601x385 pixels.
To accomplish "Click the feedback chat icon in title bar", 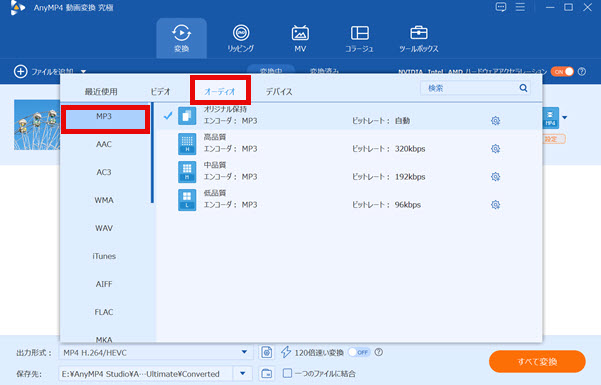I will [x=501, y=7].
